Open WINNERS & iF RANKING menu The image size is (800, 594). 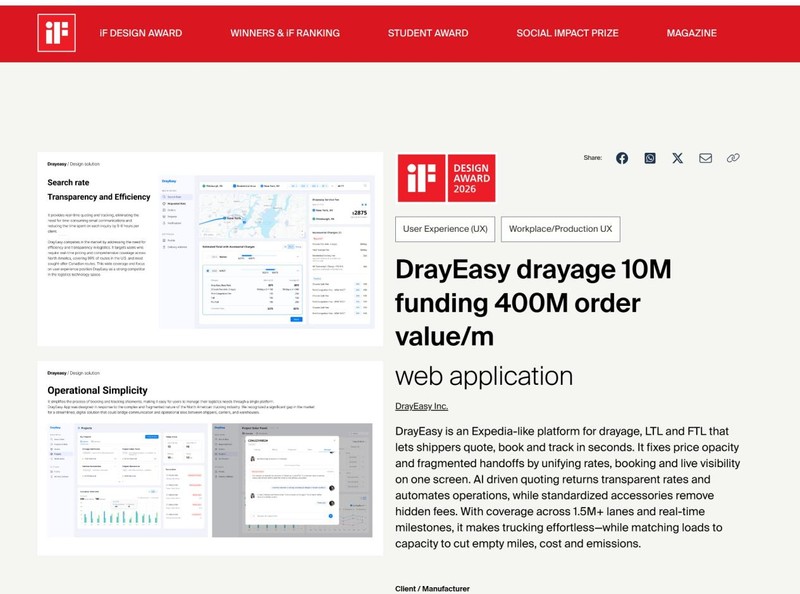(285, 33)
